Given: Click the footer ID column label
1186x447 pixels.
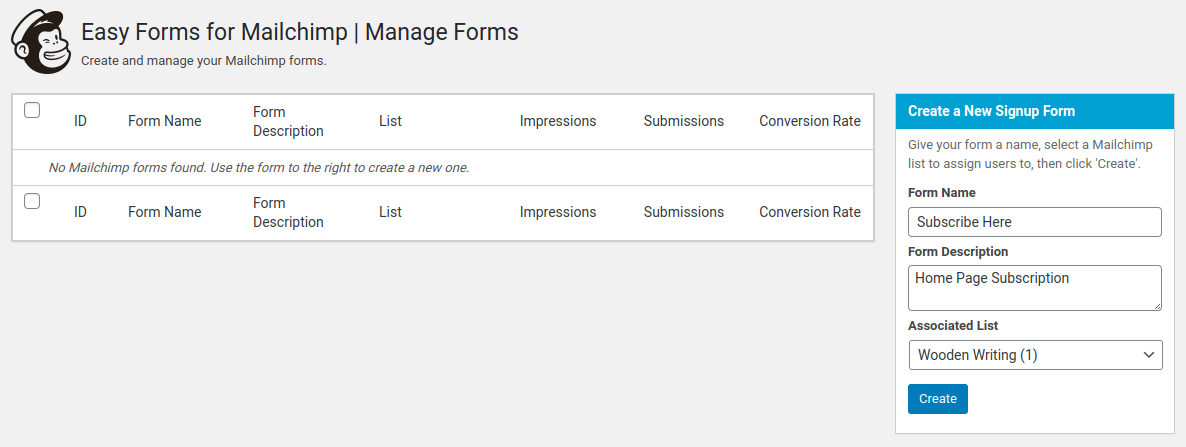Looking at the screenshot, I should (x=80, y=212).
